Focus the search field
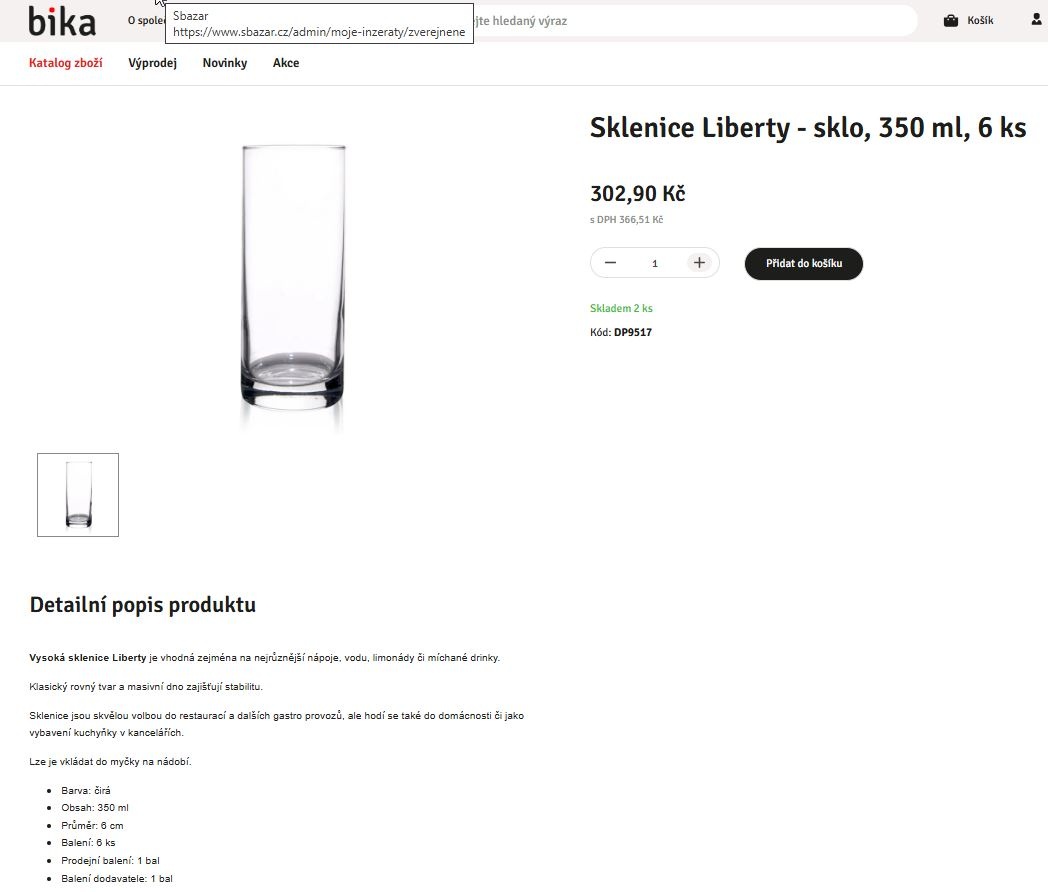This screenshot has height=892, width=1048. pos(690,21)
